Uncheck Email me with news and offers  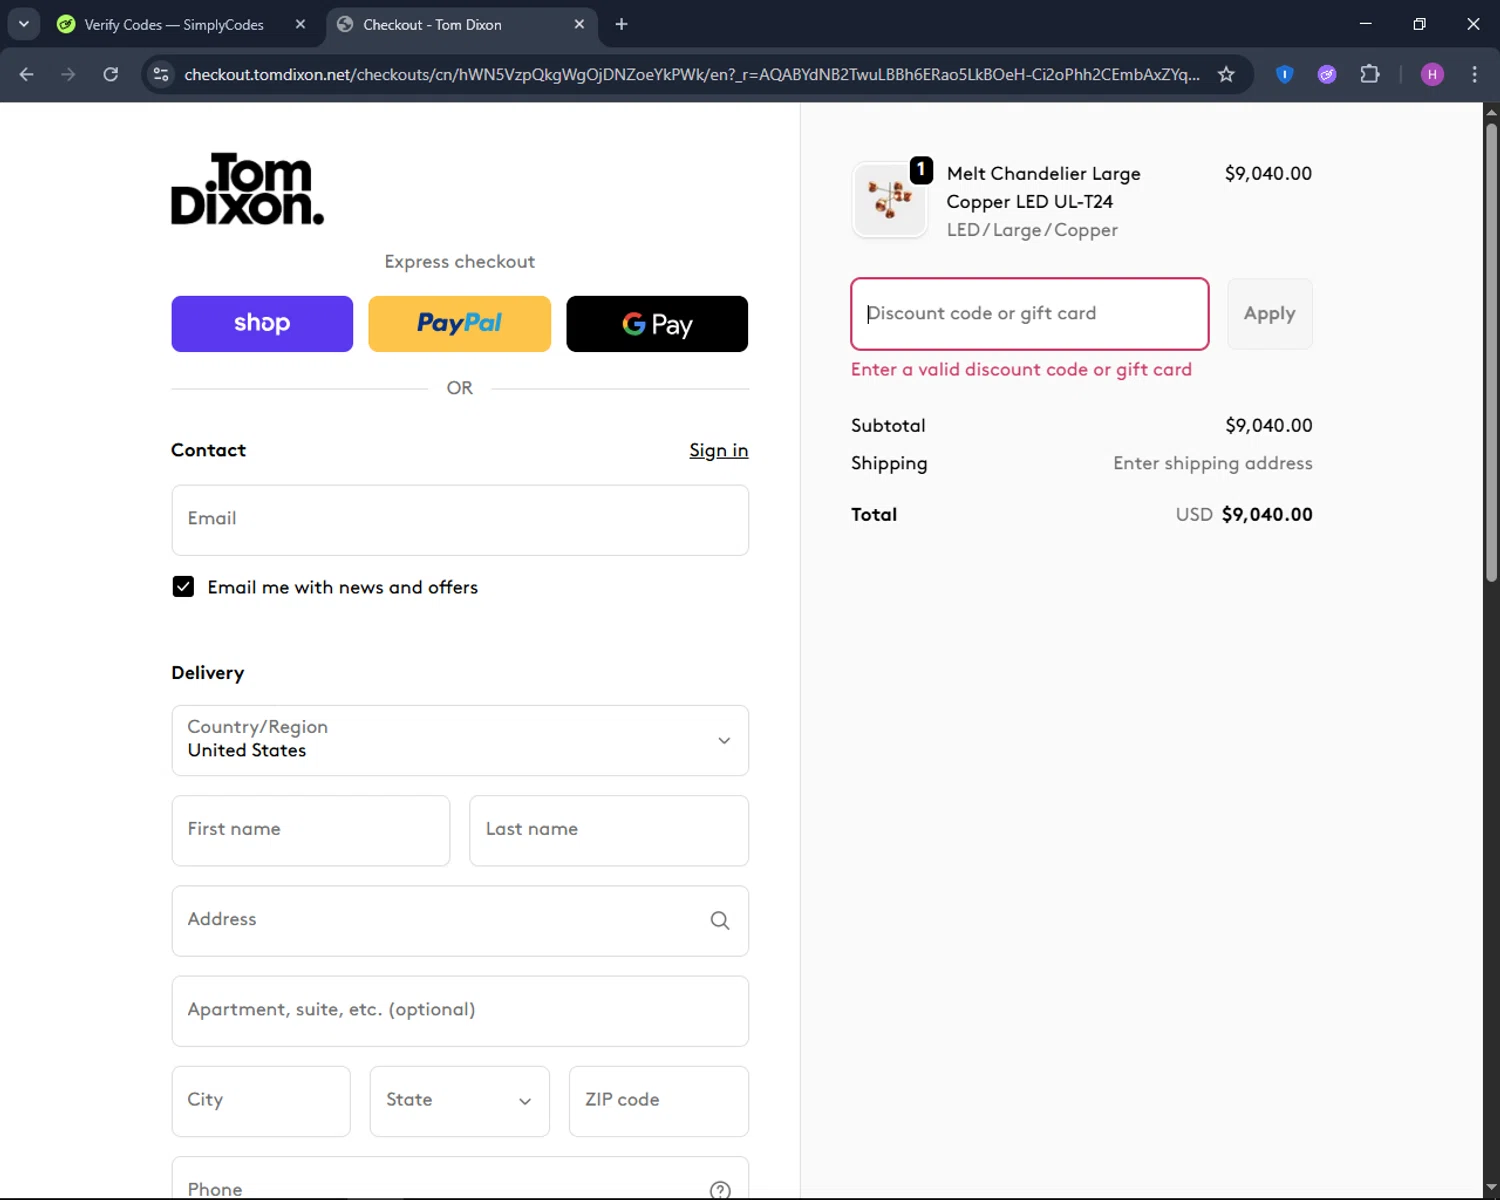183,587
